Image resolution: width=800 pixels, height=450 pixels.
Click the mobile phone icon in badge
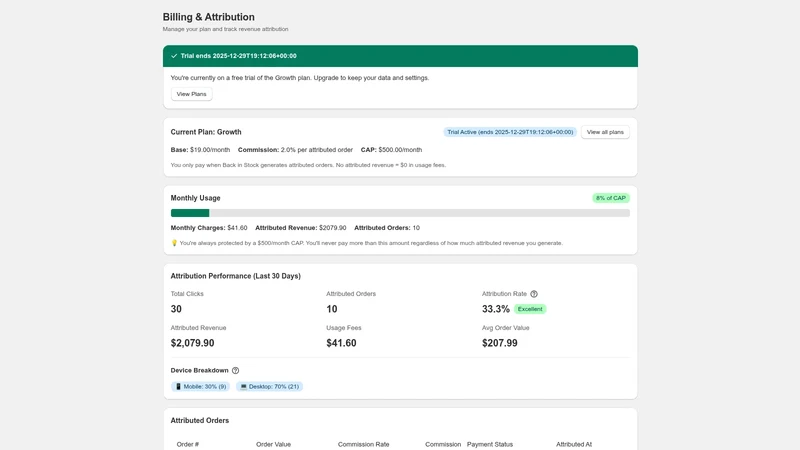(x=178, y=387)
